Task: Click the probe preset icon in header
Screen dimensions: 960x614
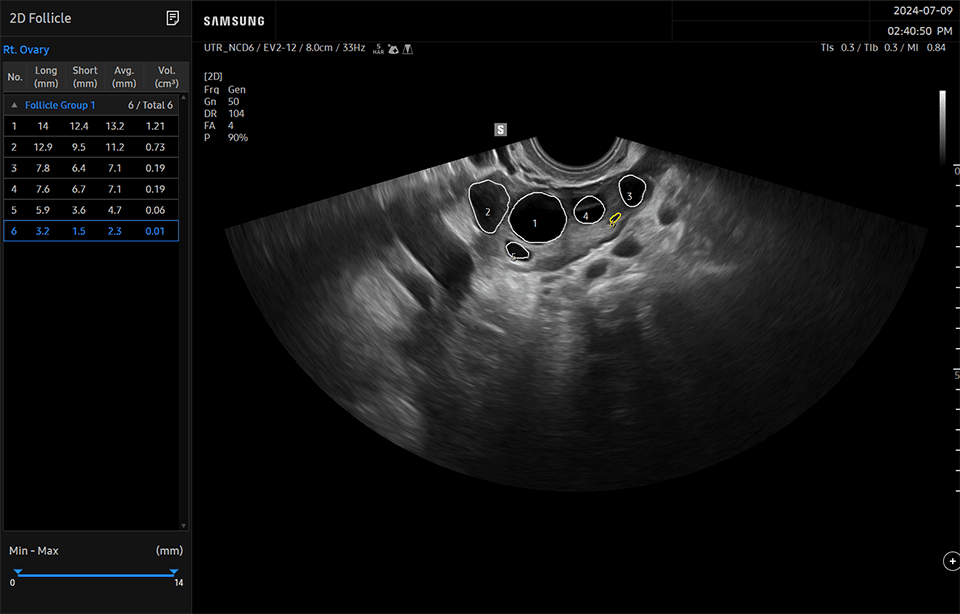Action: [x=393, y=48]
